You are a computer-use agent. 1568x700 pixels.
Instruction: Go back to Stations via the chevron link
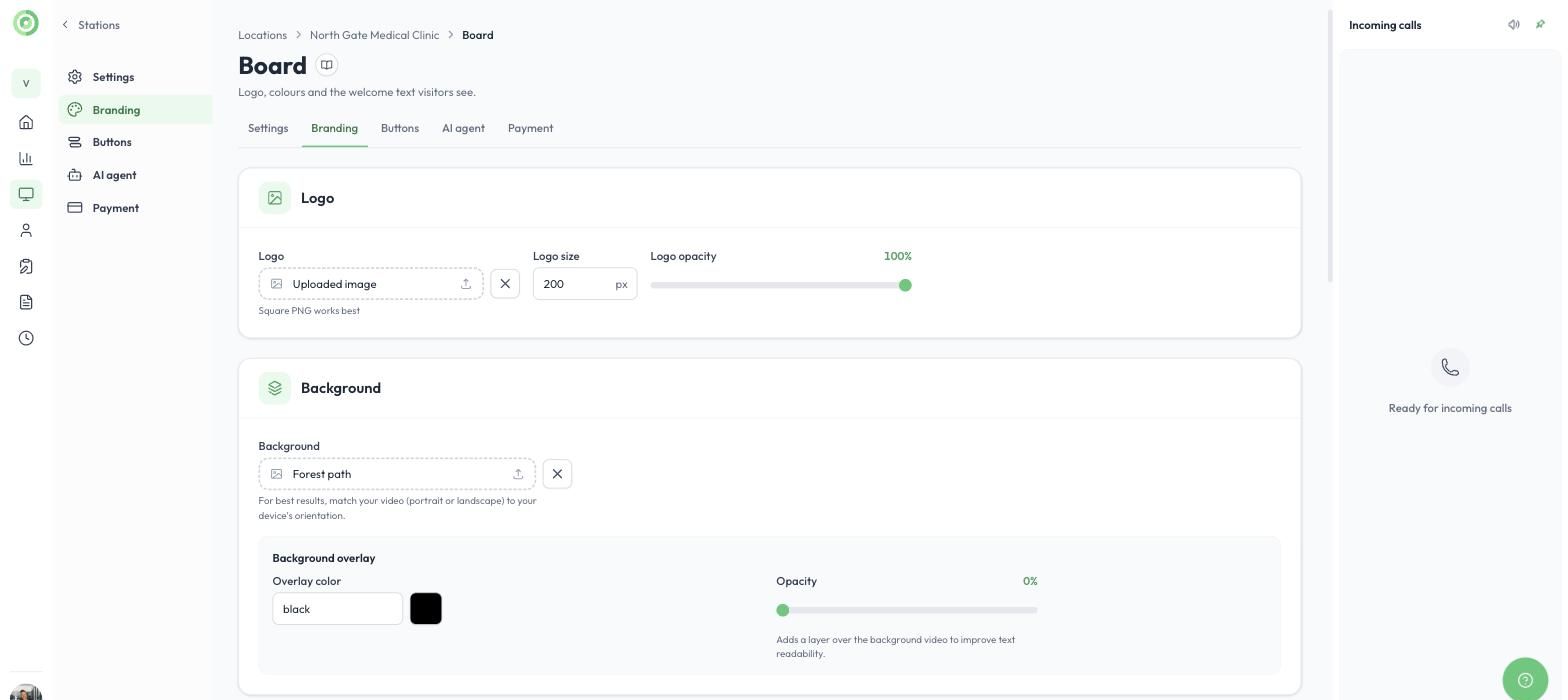(90, 25)
